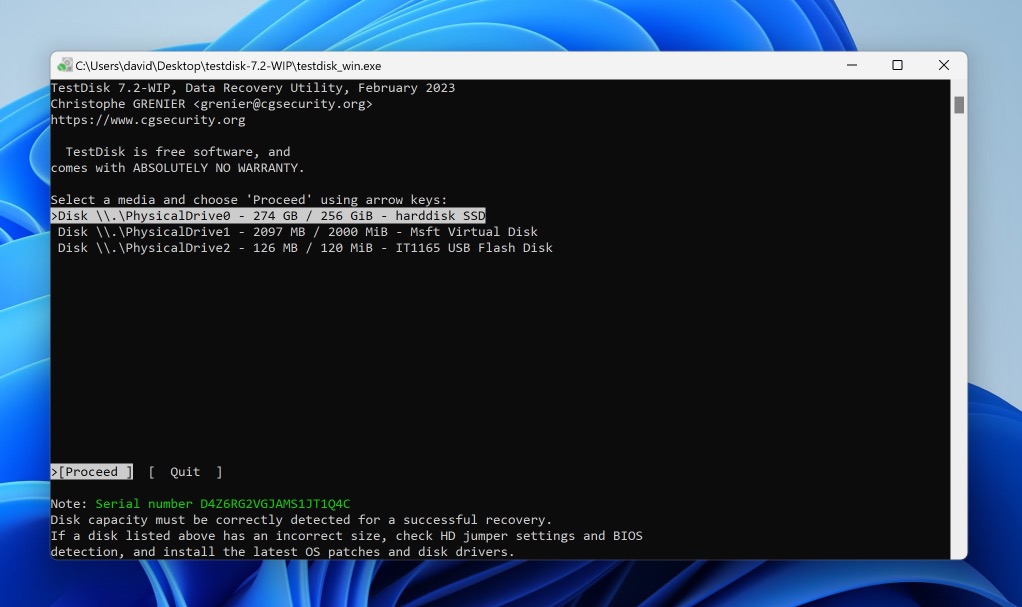Image resolution: width=1022 pixels, height=607 pixels.
Task: Click the https://www.cgsecurity.org URL text
Action: coord(148,120)
